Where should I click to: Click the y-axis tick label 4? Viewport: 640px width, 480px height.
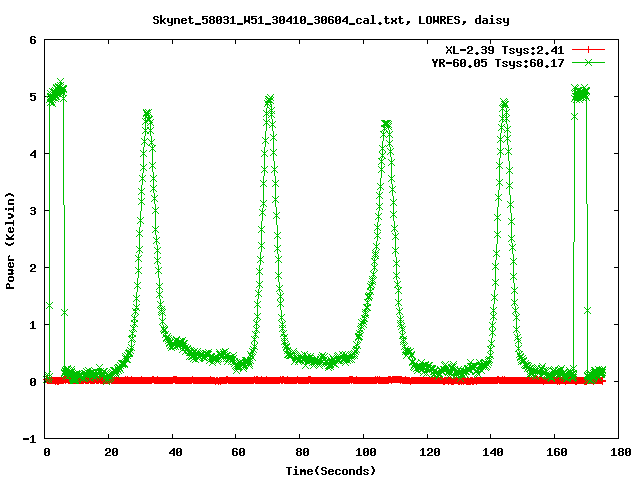33,154
